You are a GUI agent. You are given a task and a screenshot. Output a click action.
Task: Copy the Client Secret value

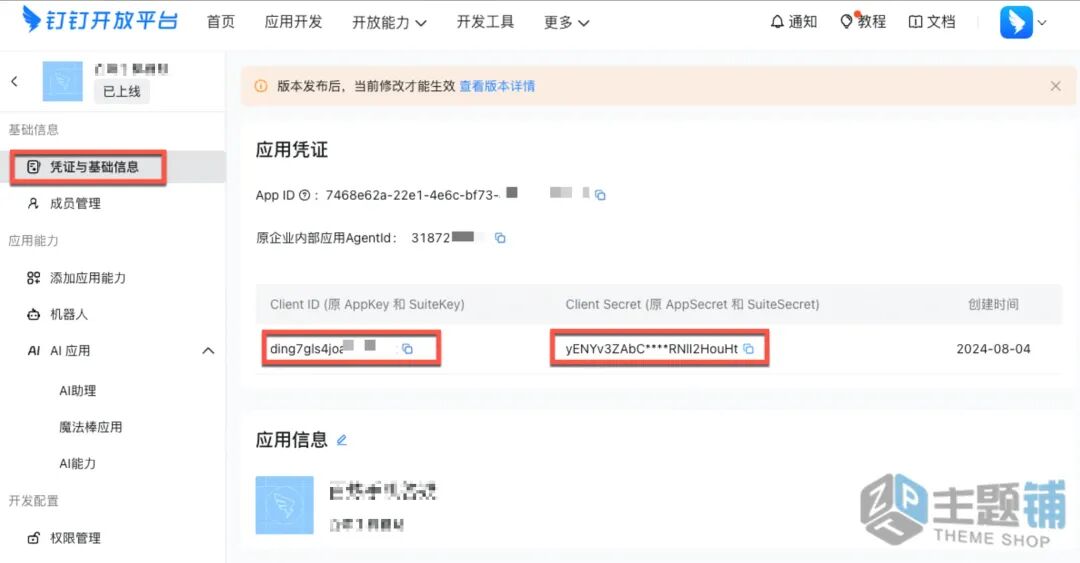pyautogui.click(x=749, y=349)
